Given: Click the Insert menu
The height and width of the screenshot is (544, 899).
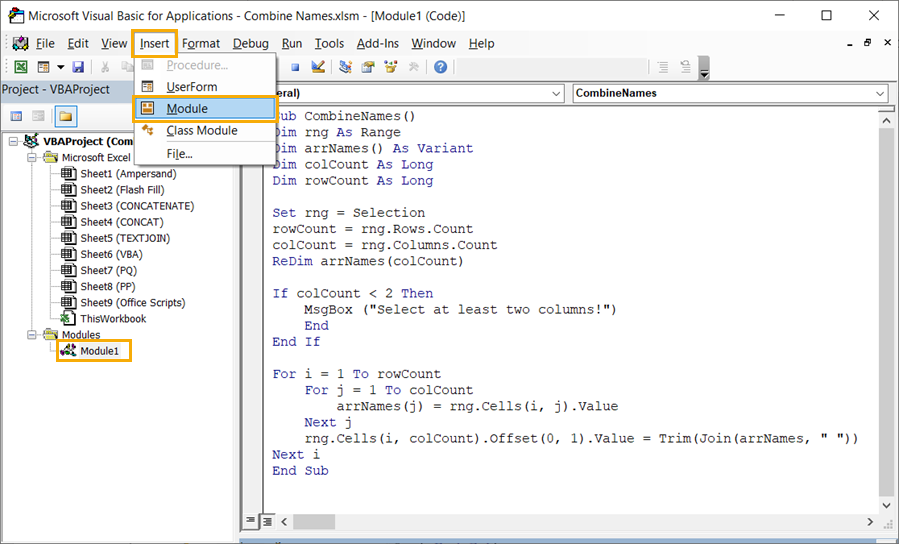Looking at the screenshot, I should coord(154,44).
